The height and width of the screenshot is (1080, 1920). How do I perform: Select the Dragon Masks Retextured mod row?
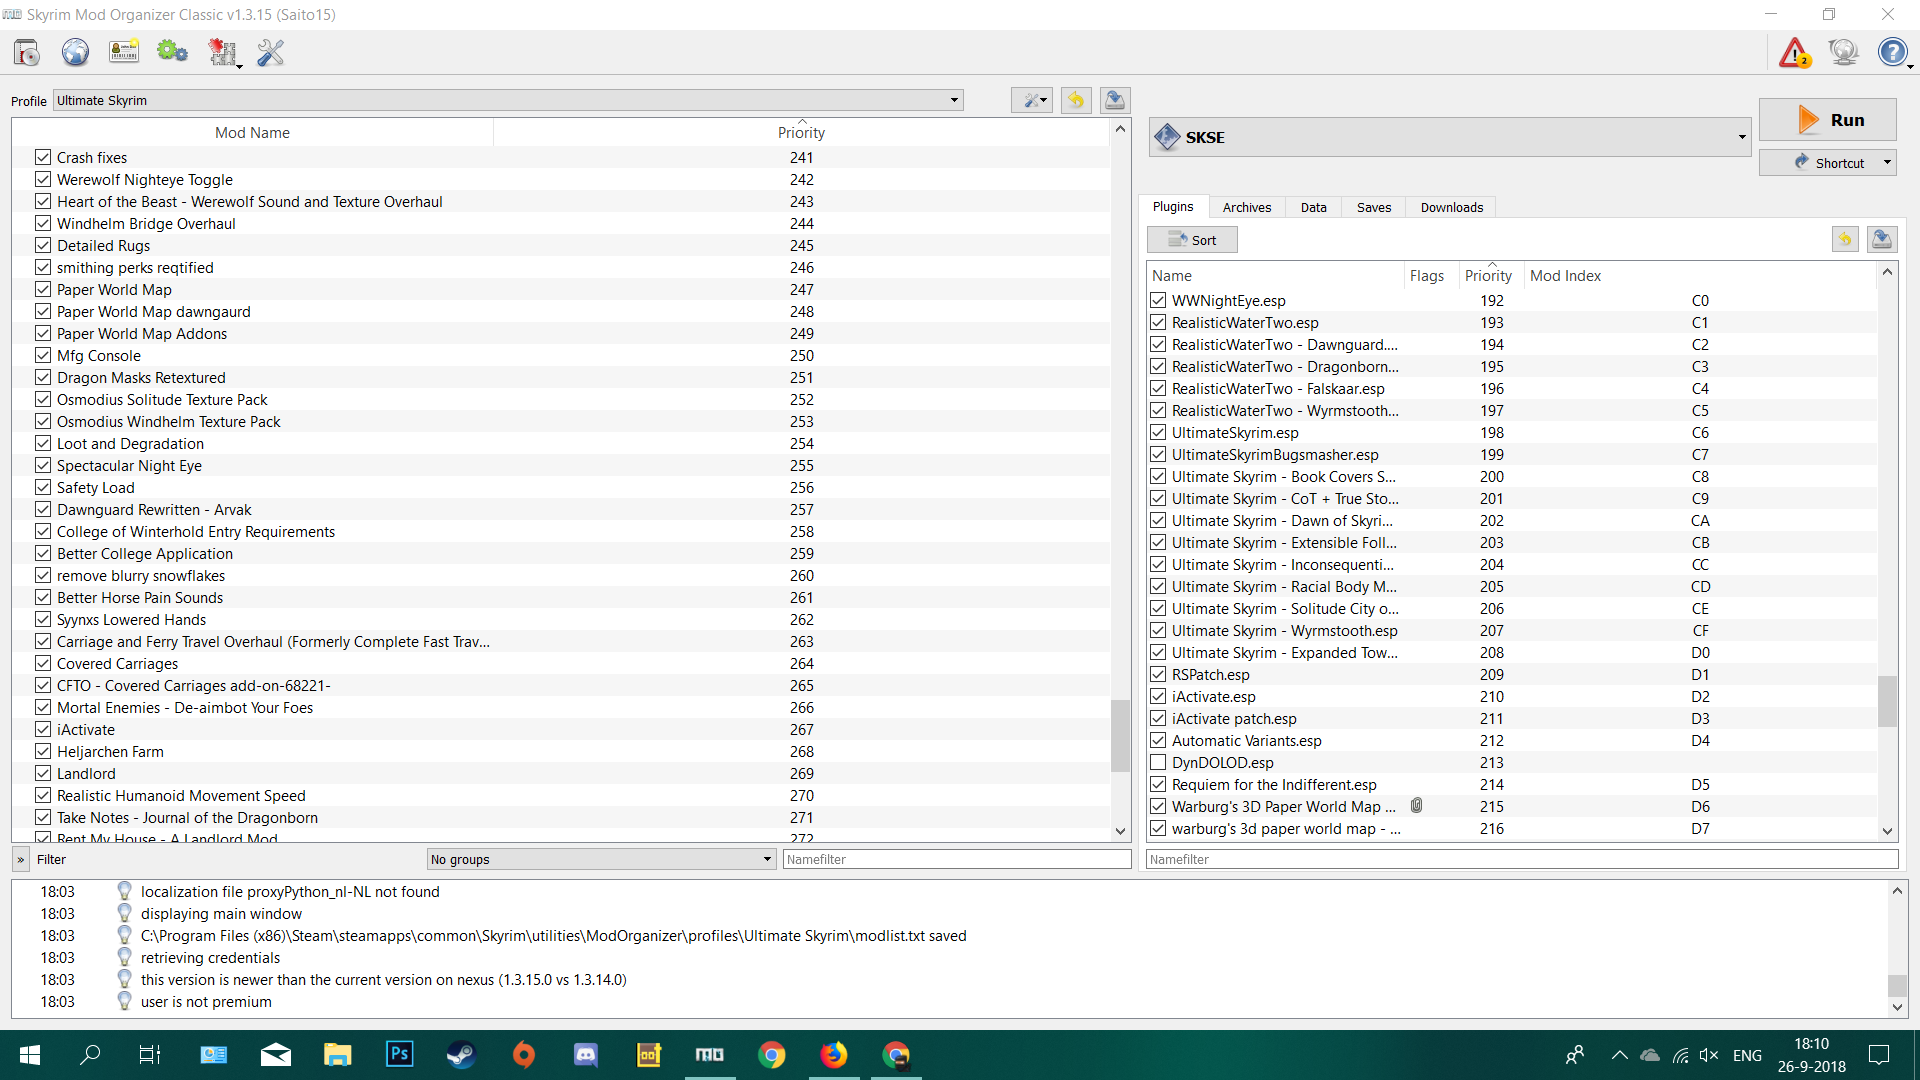click(x=561, y=377)
